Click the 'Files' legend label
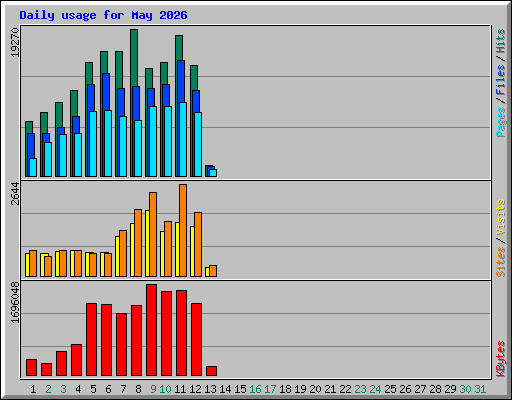 (501, 79)
